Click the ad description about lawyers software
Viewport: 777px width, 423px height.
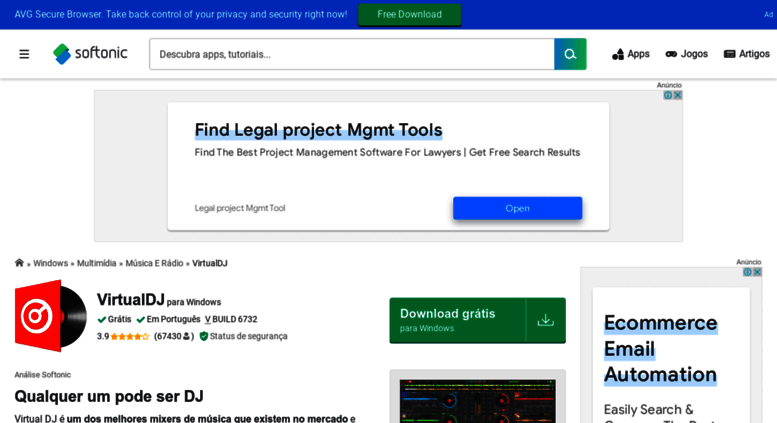click(387, 153)
